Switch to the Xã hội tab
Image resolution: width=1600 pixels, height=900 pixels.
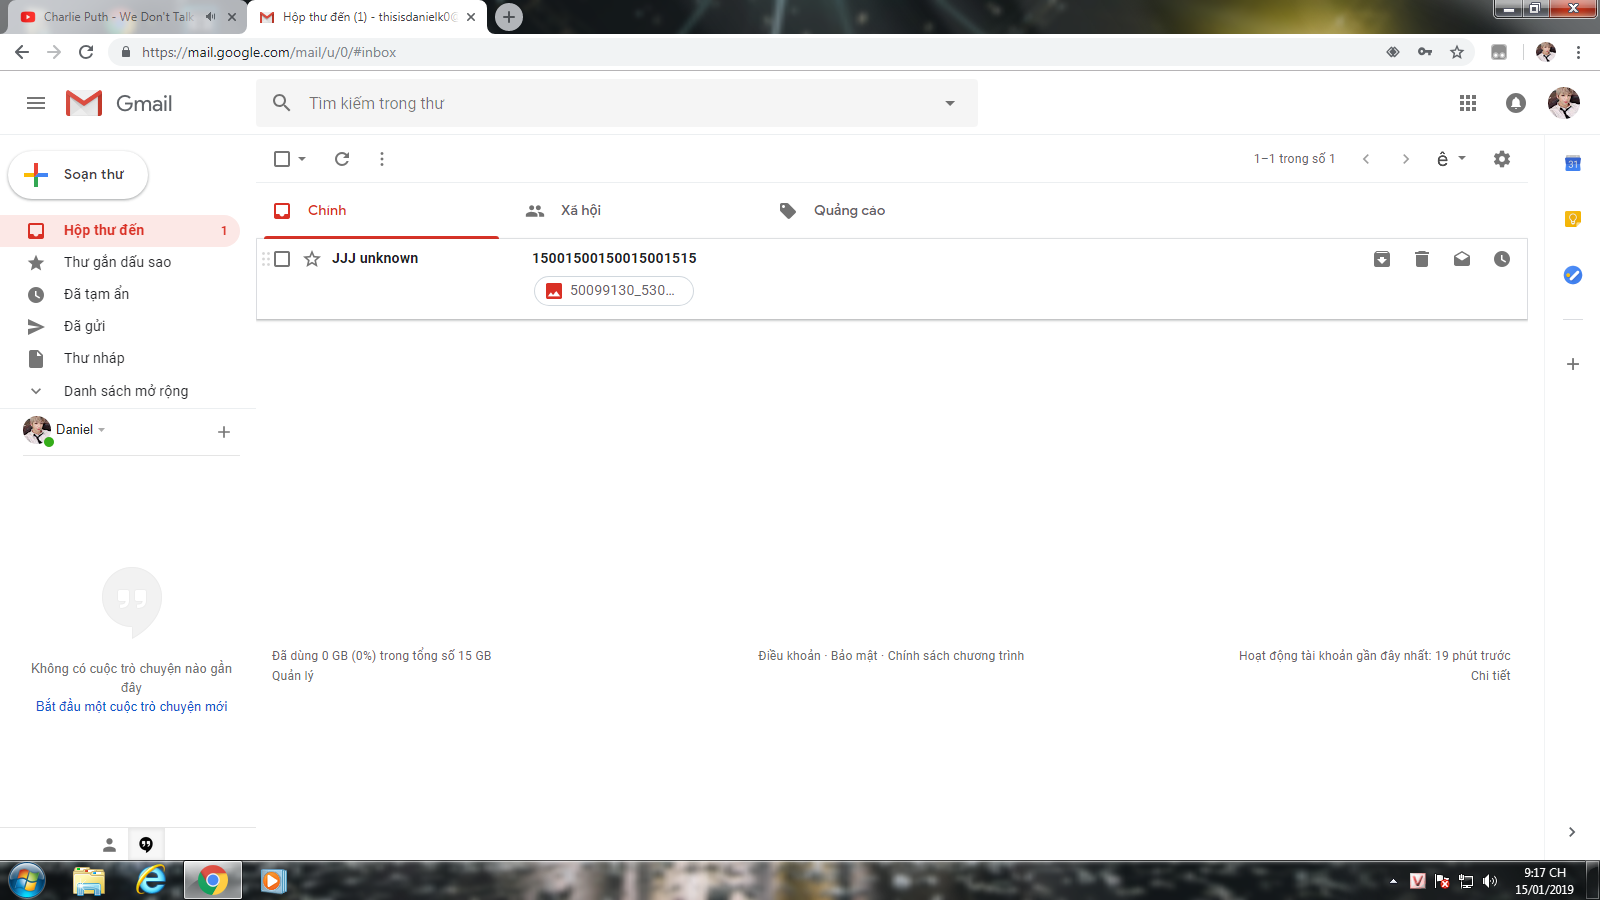pos(632,211)
